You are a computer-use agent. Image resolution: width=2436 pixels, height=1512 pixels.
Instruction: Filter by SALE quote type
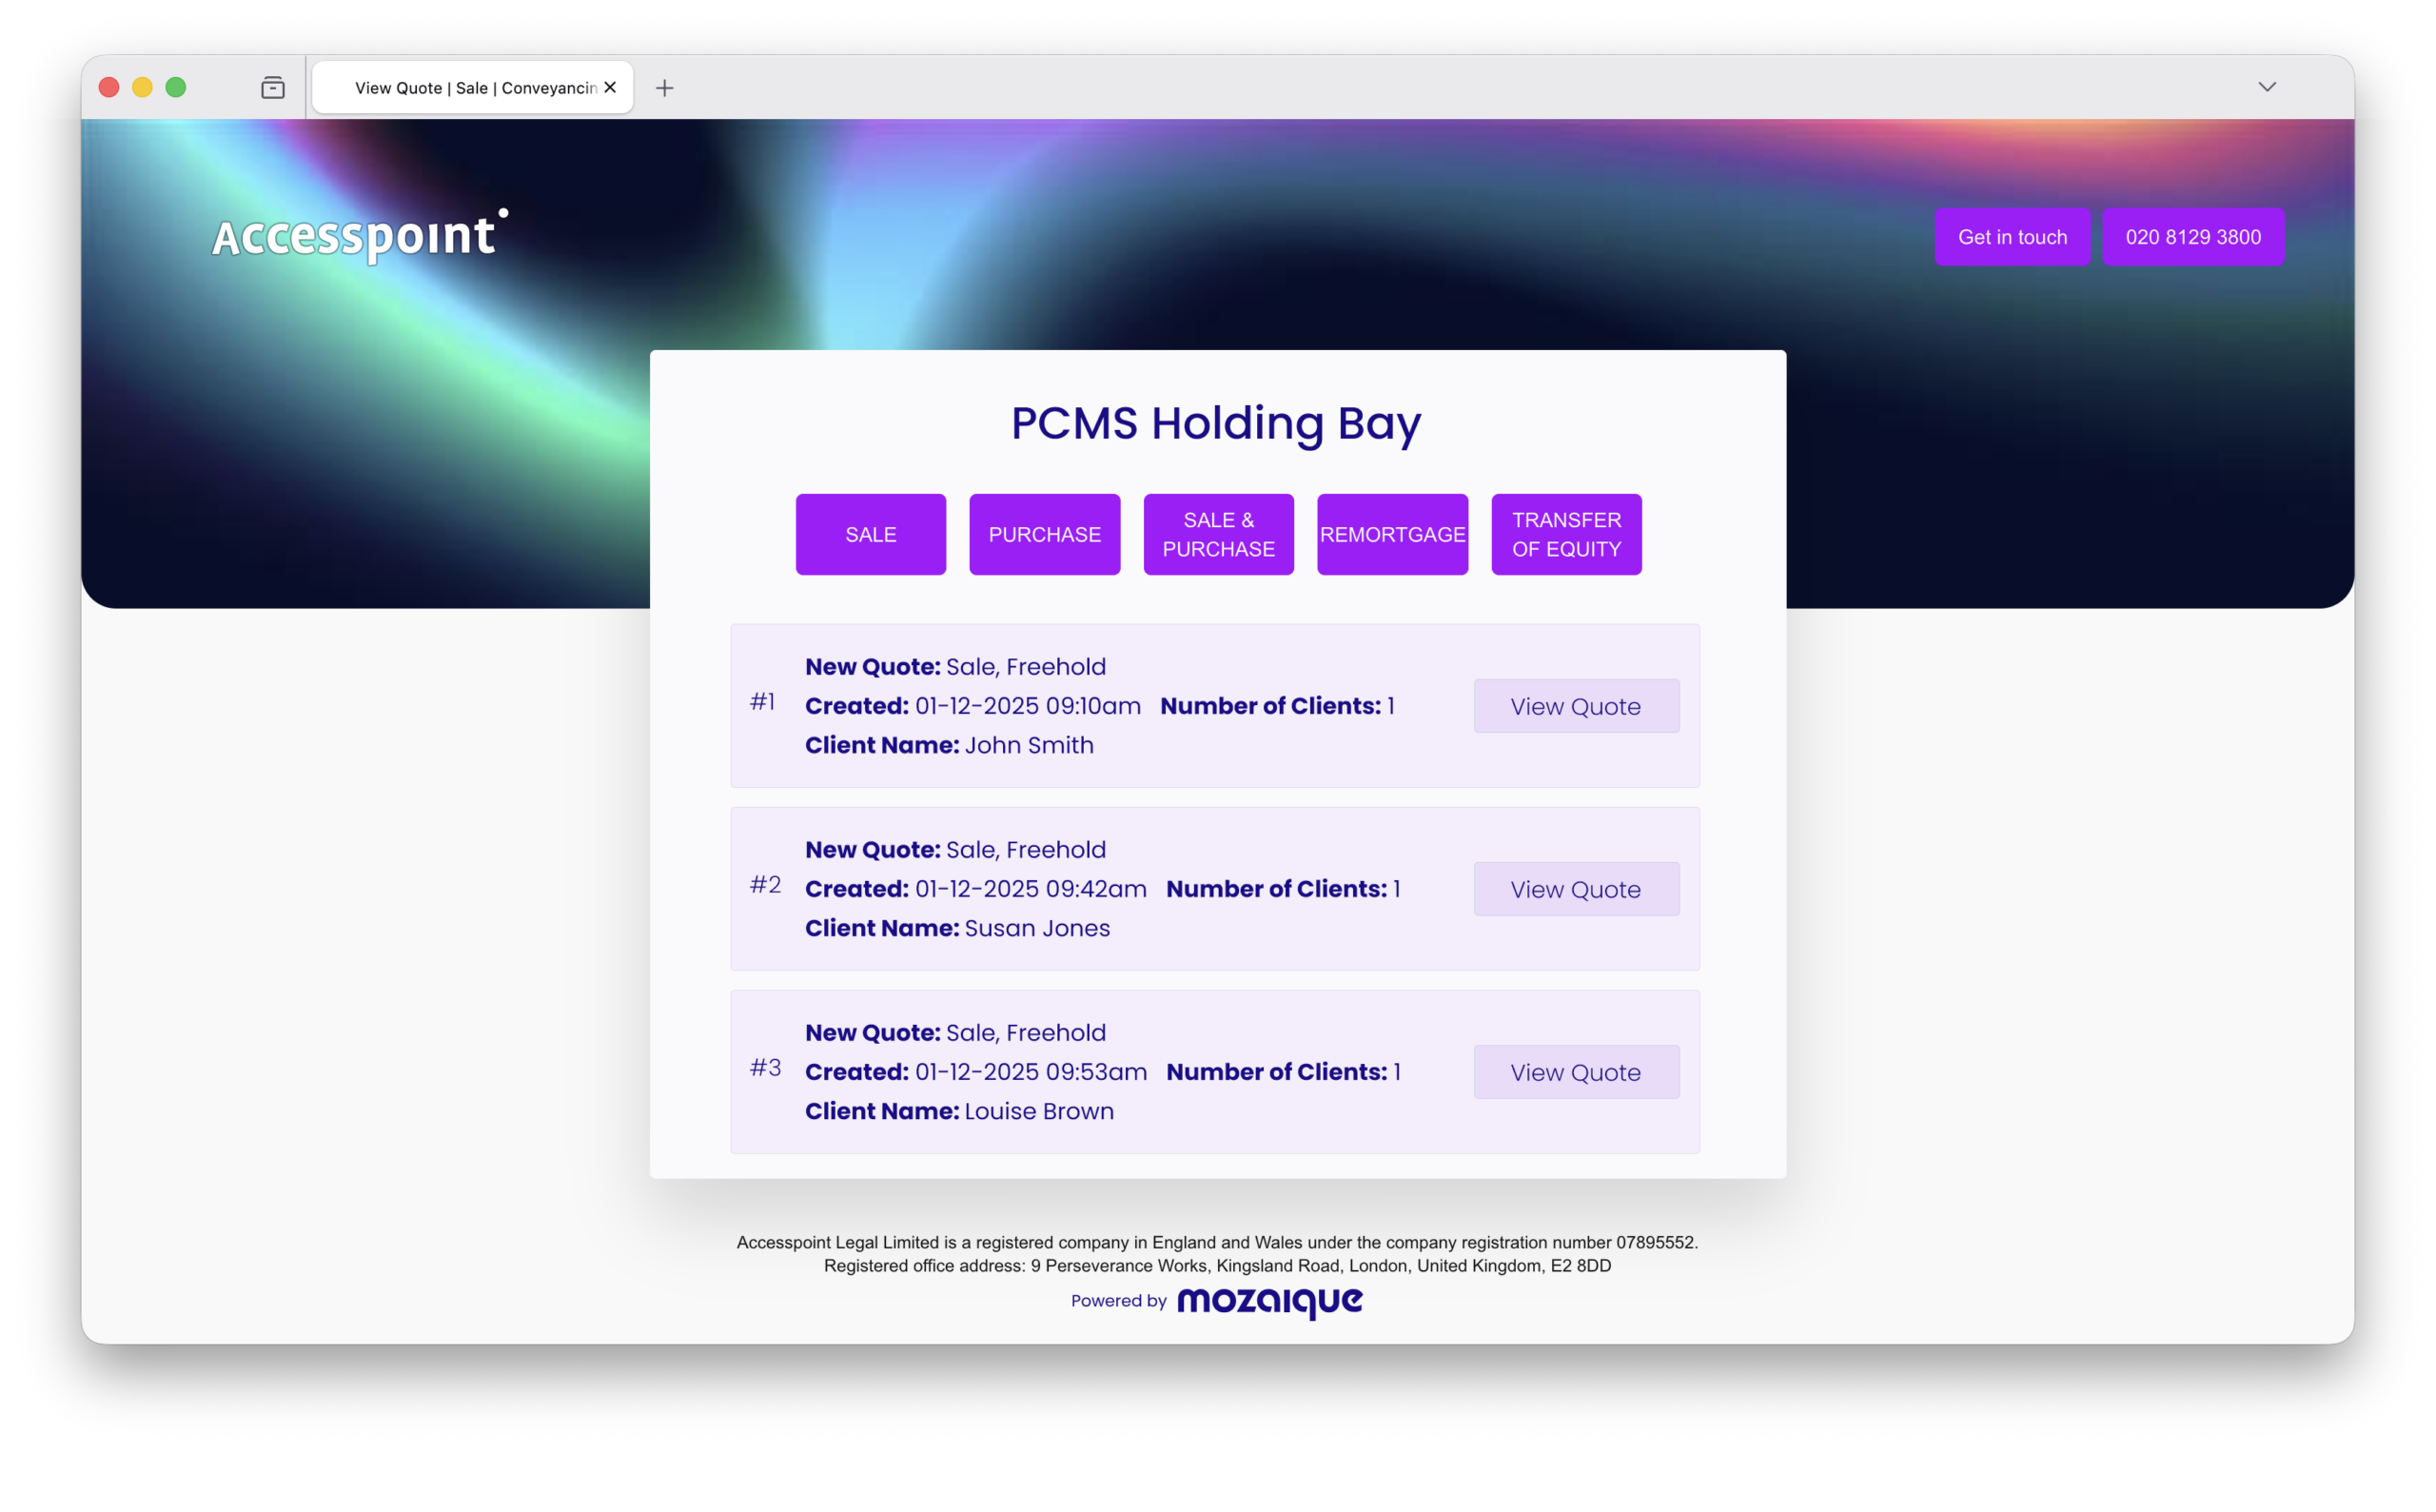click(870, 534)
